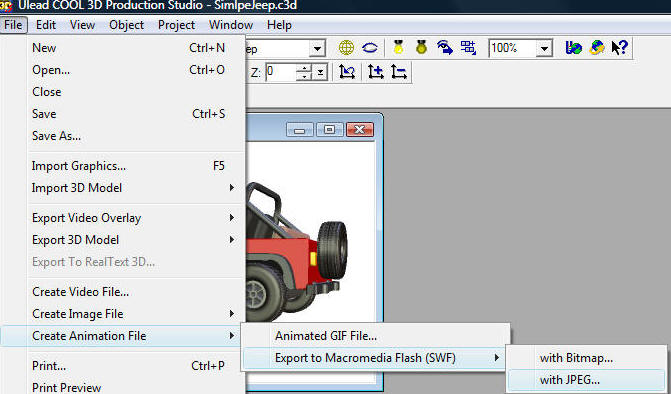This screenshot has width=671, height=394.
Task: Open the Project menu
Action: pyautogui.click(x=176, y=25)
